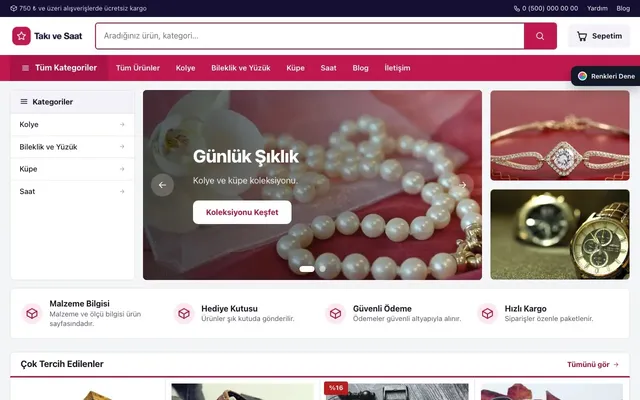The image size is (640, 400).
Task: Click the box icon beside Güvenli Ödeme
Action: point(336,313)
